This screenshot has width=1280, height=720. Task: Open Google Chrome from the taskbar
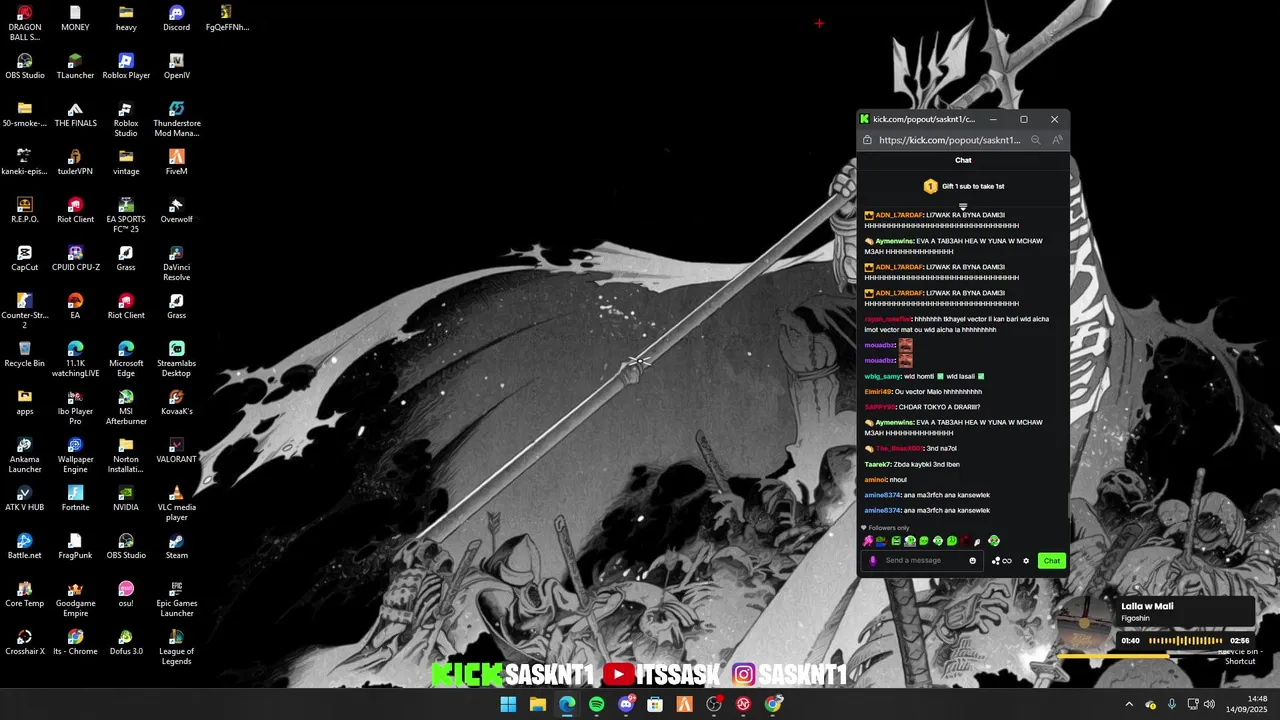click(x=773, y=704)
